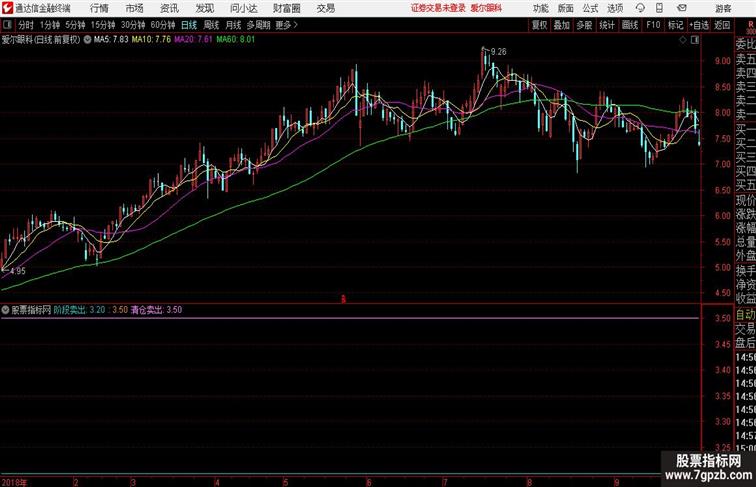This screenshot has height=487, width=756.
Task: Add stock via +自选 button
Action: pyautogui.click(x=699, y=25)
